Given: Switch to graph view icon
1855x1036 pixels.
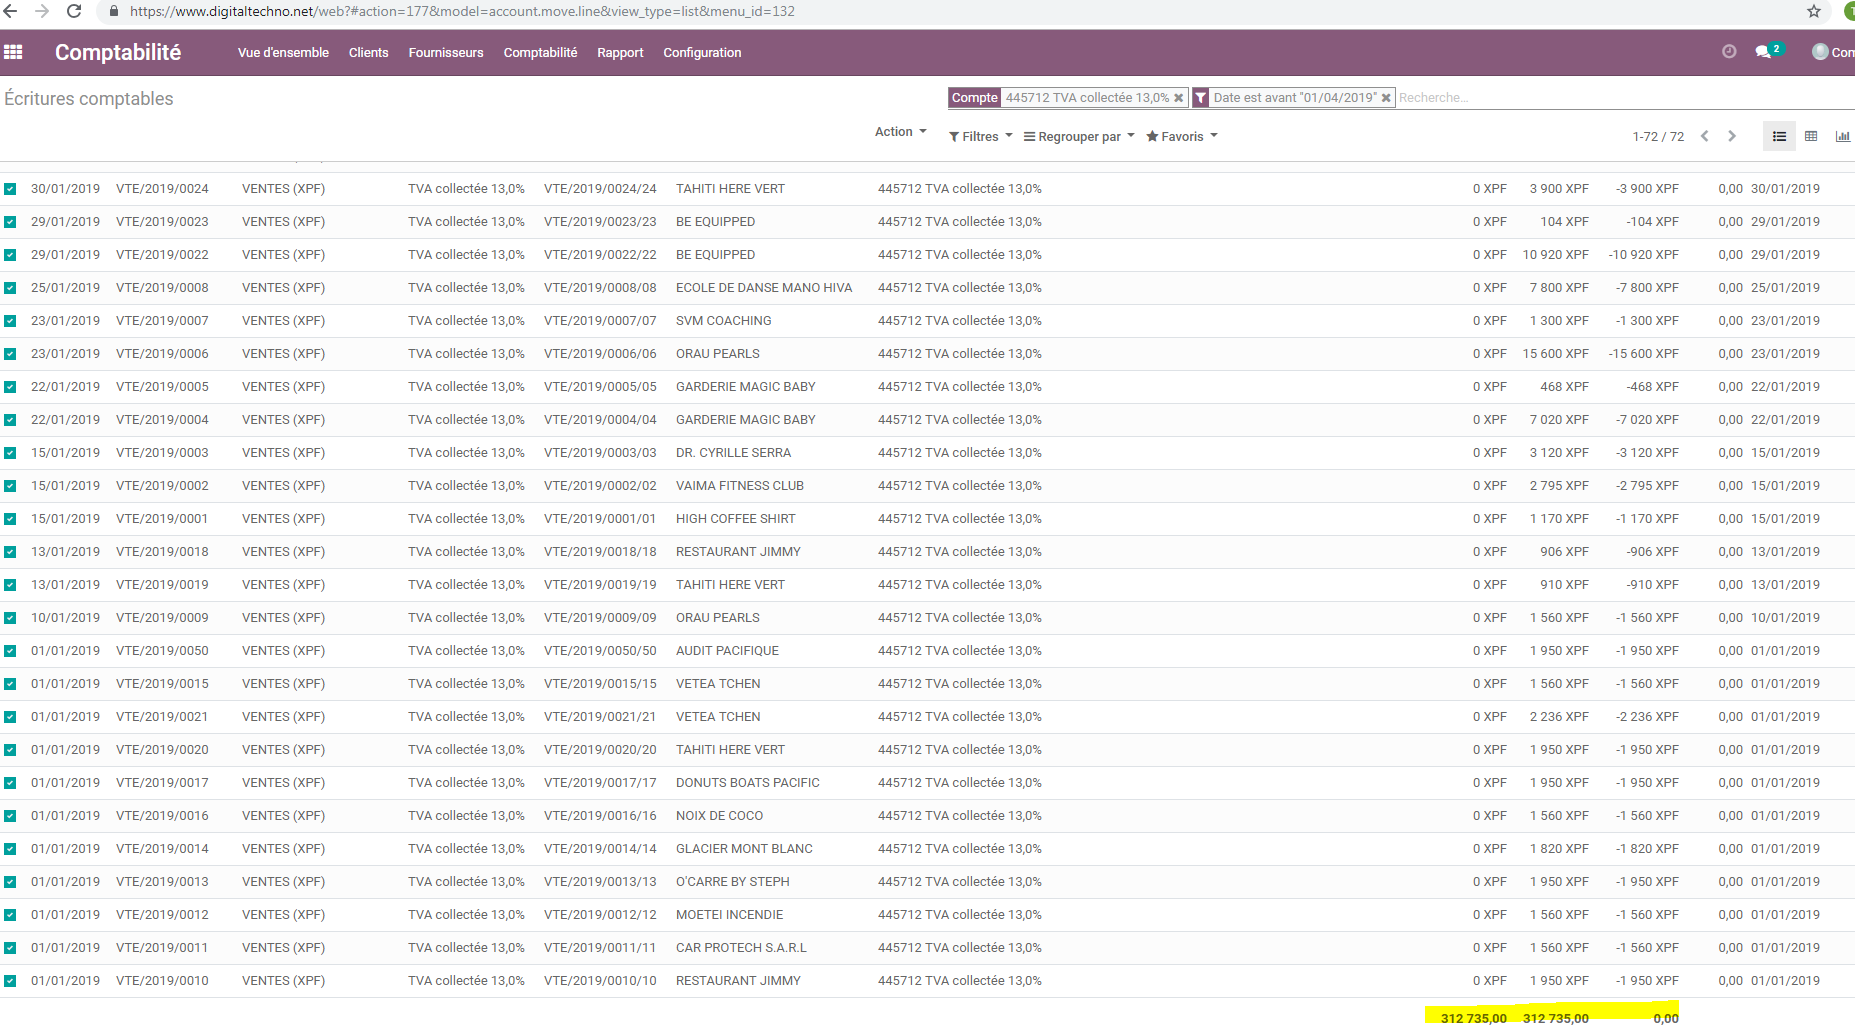Looking at the screenshot, I should pos(1842,137).
